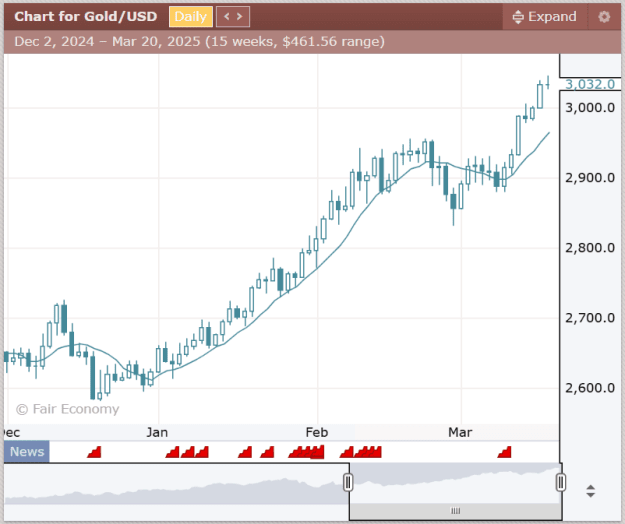Click the first news marker after Jan label
Screen dimensions: 625x524
click(x=173, y=452)
